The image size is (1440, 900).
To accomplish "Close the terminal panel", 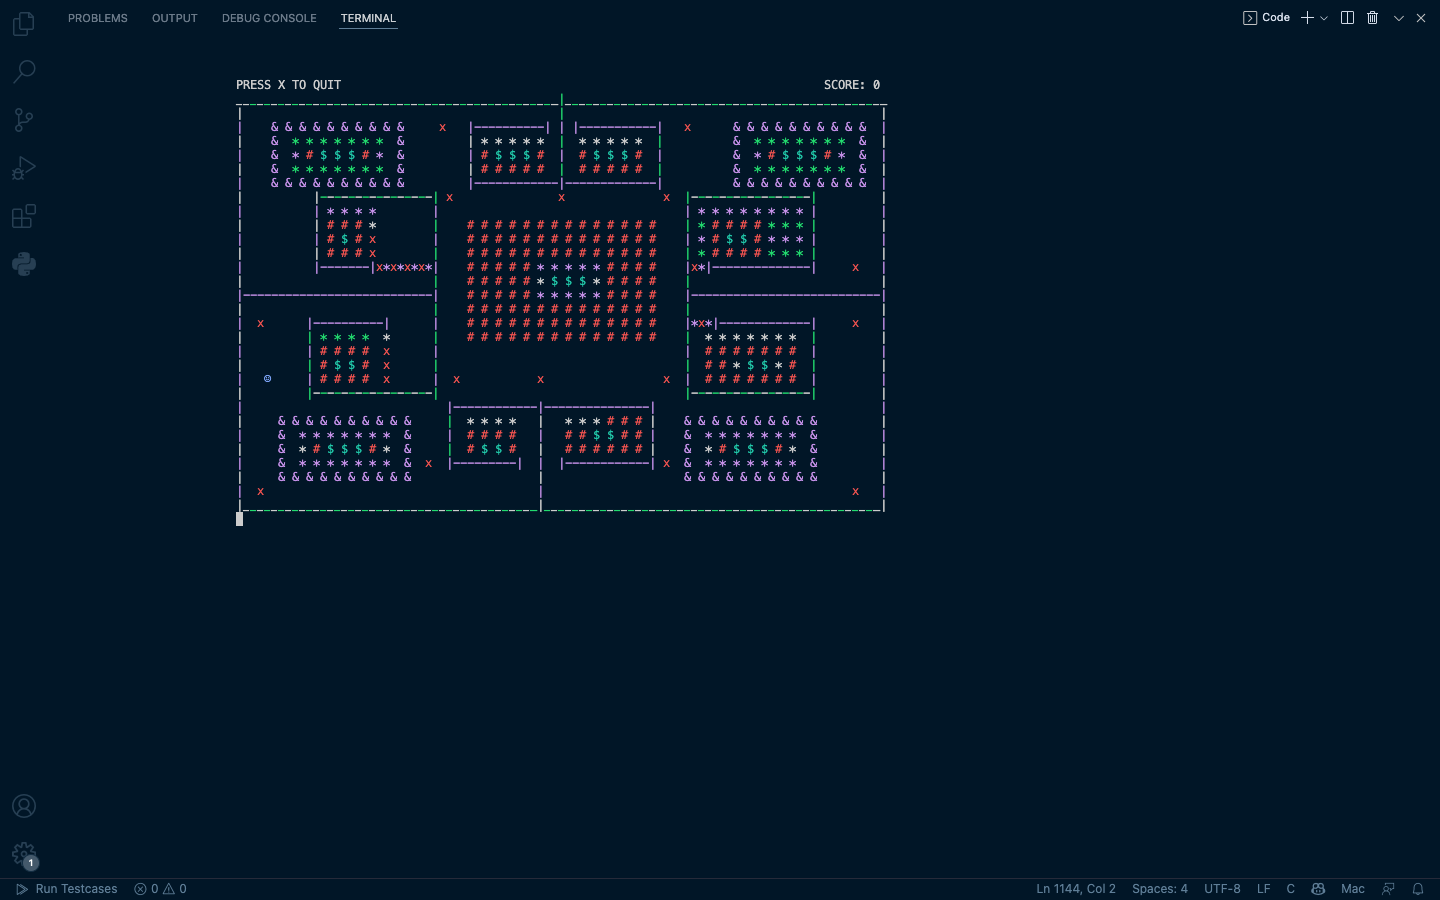I will pos(1421,18).
